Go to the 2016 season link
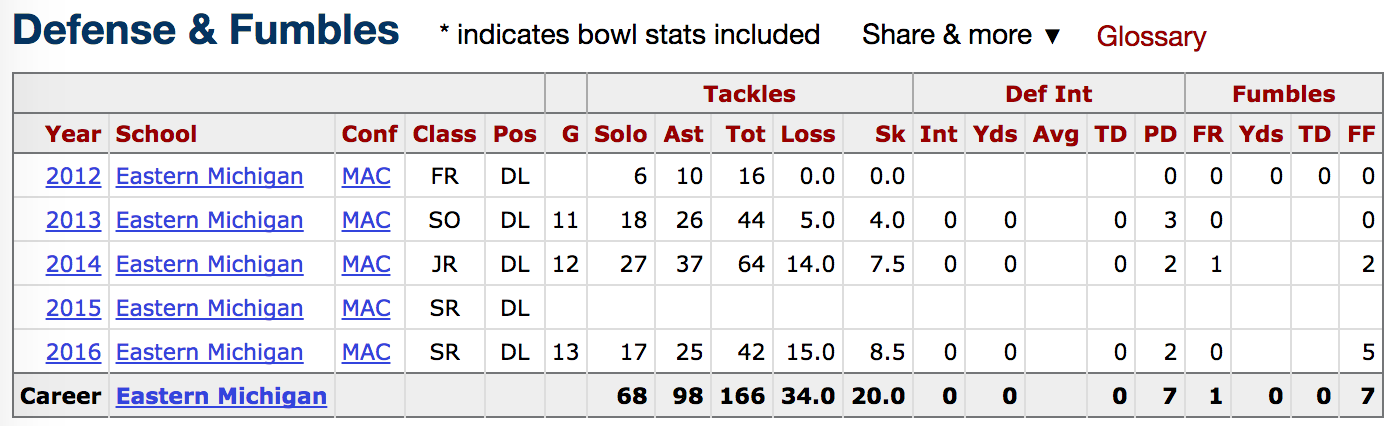The height and width of the screenshot is (426, 1398). (x=73, y=353)
